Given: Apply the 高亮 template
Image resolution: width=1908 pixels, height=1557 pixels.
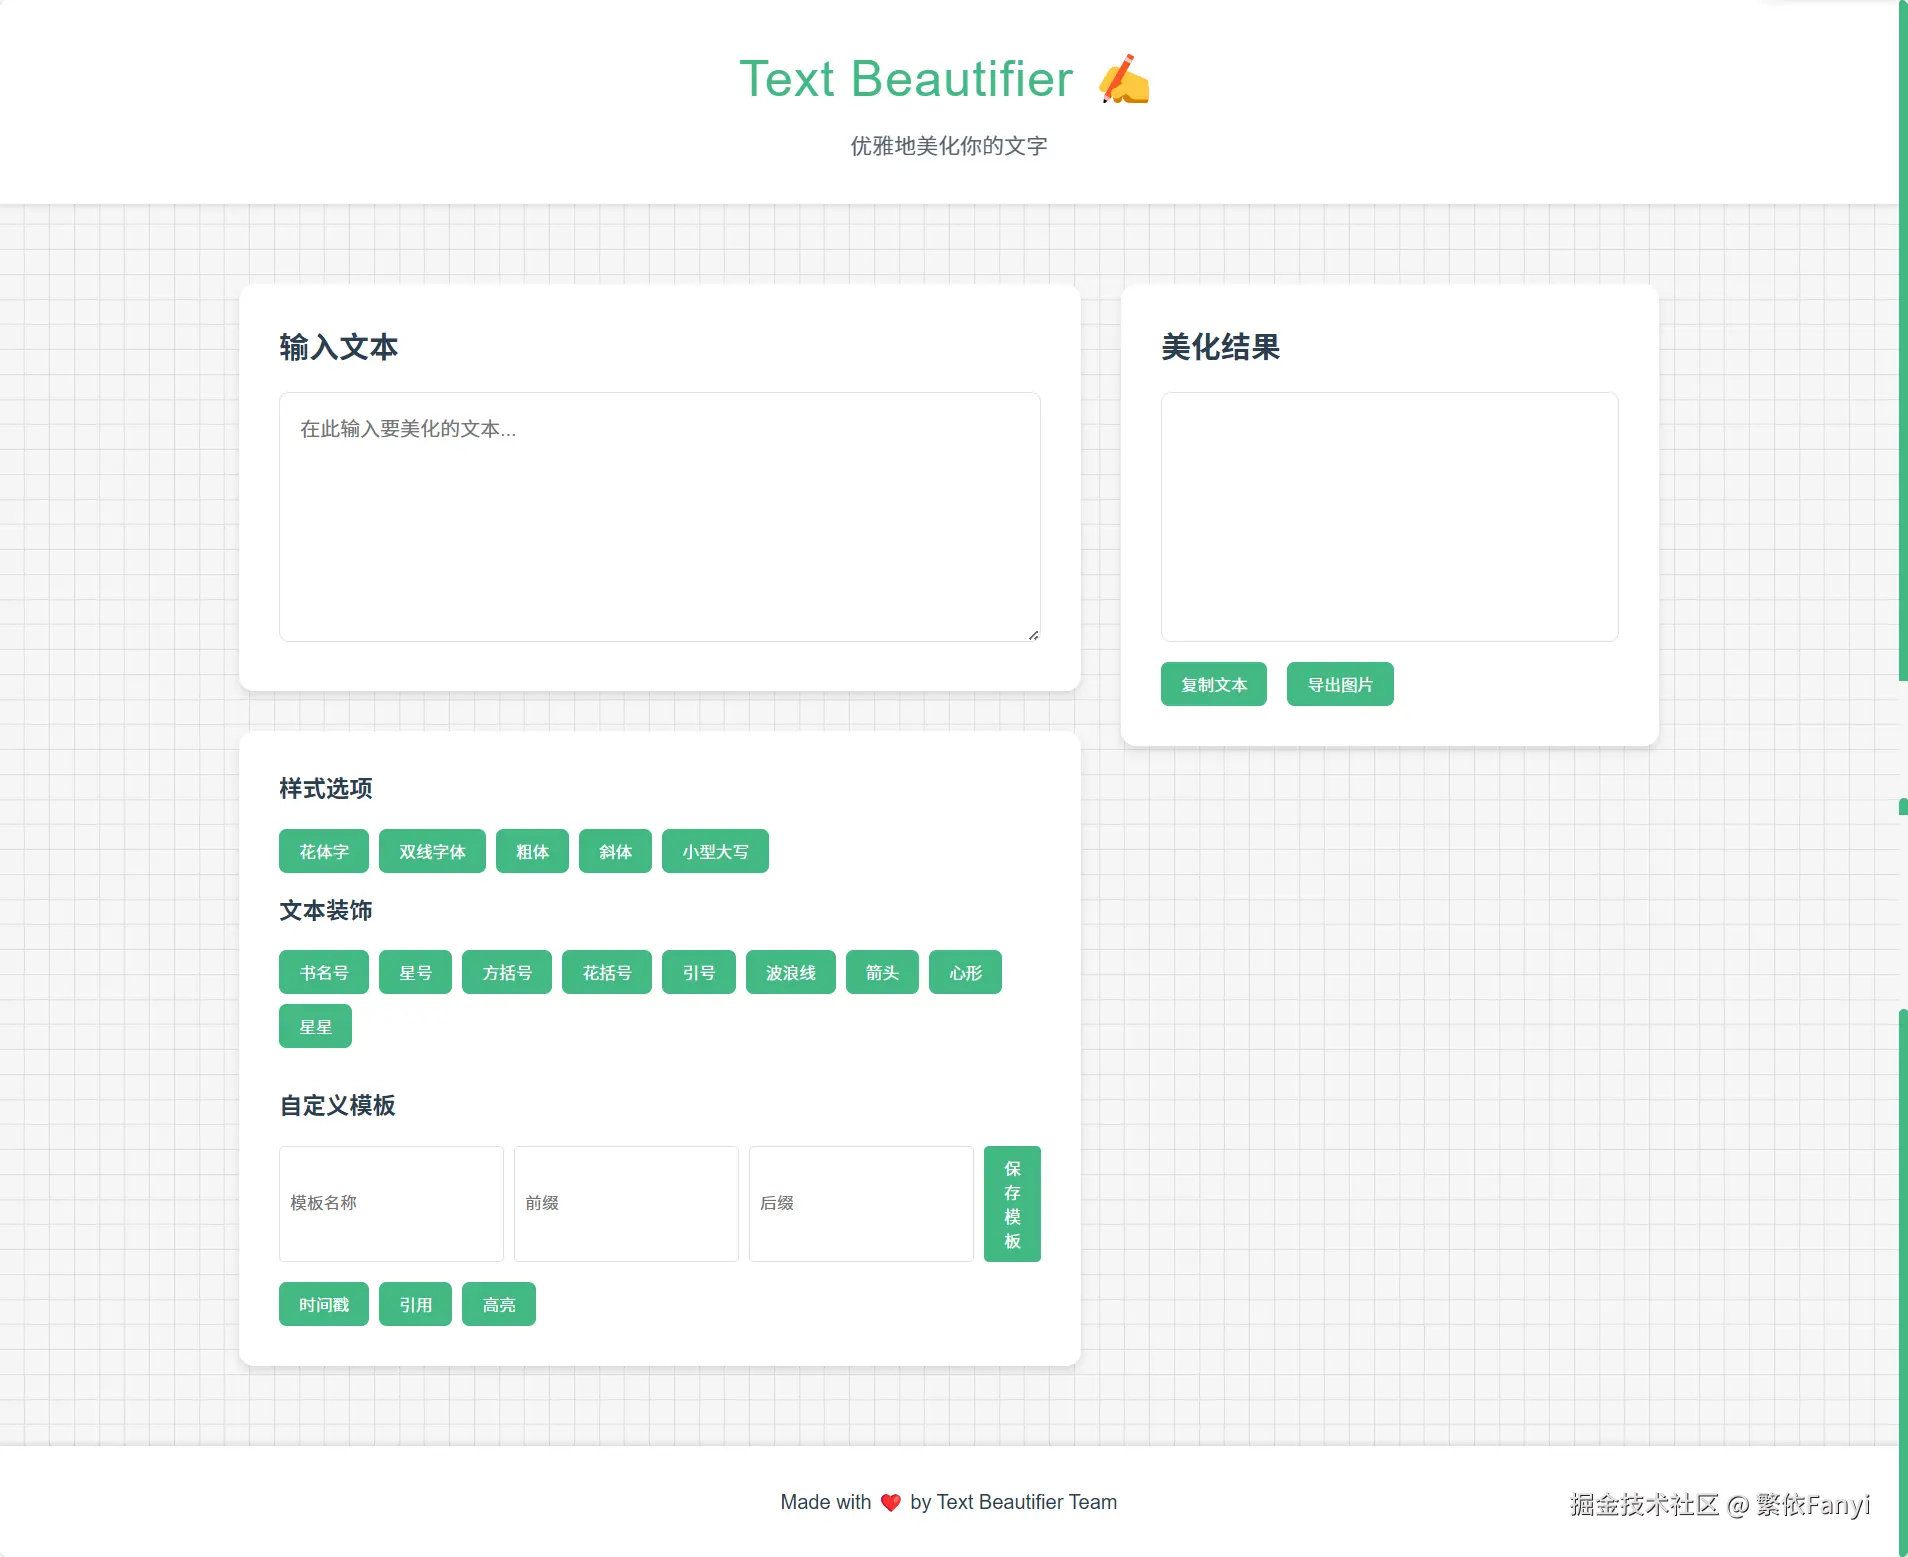Looking at the screenshot, I should pos(499,1304).
